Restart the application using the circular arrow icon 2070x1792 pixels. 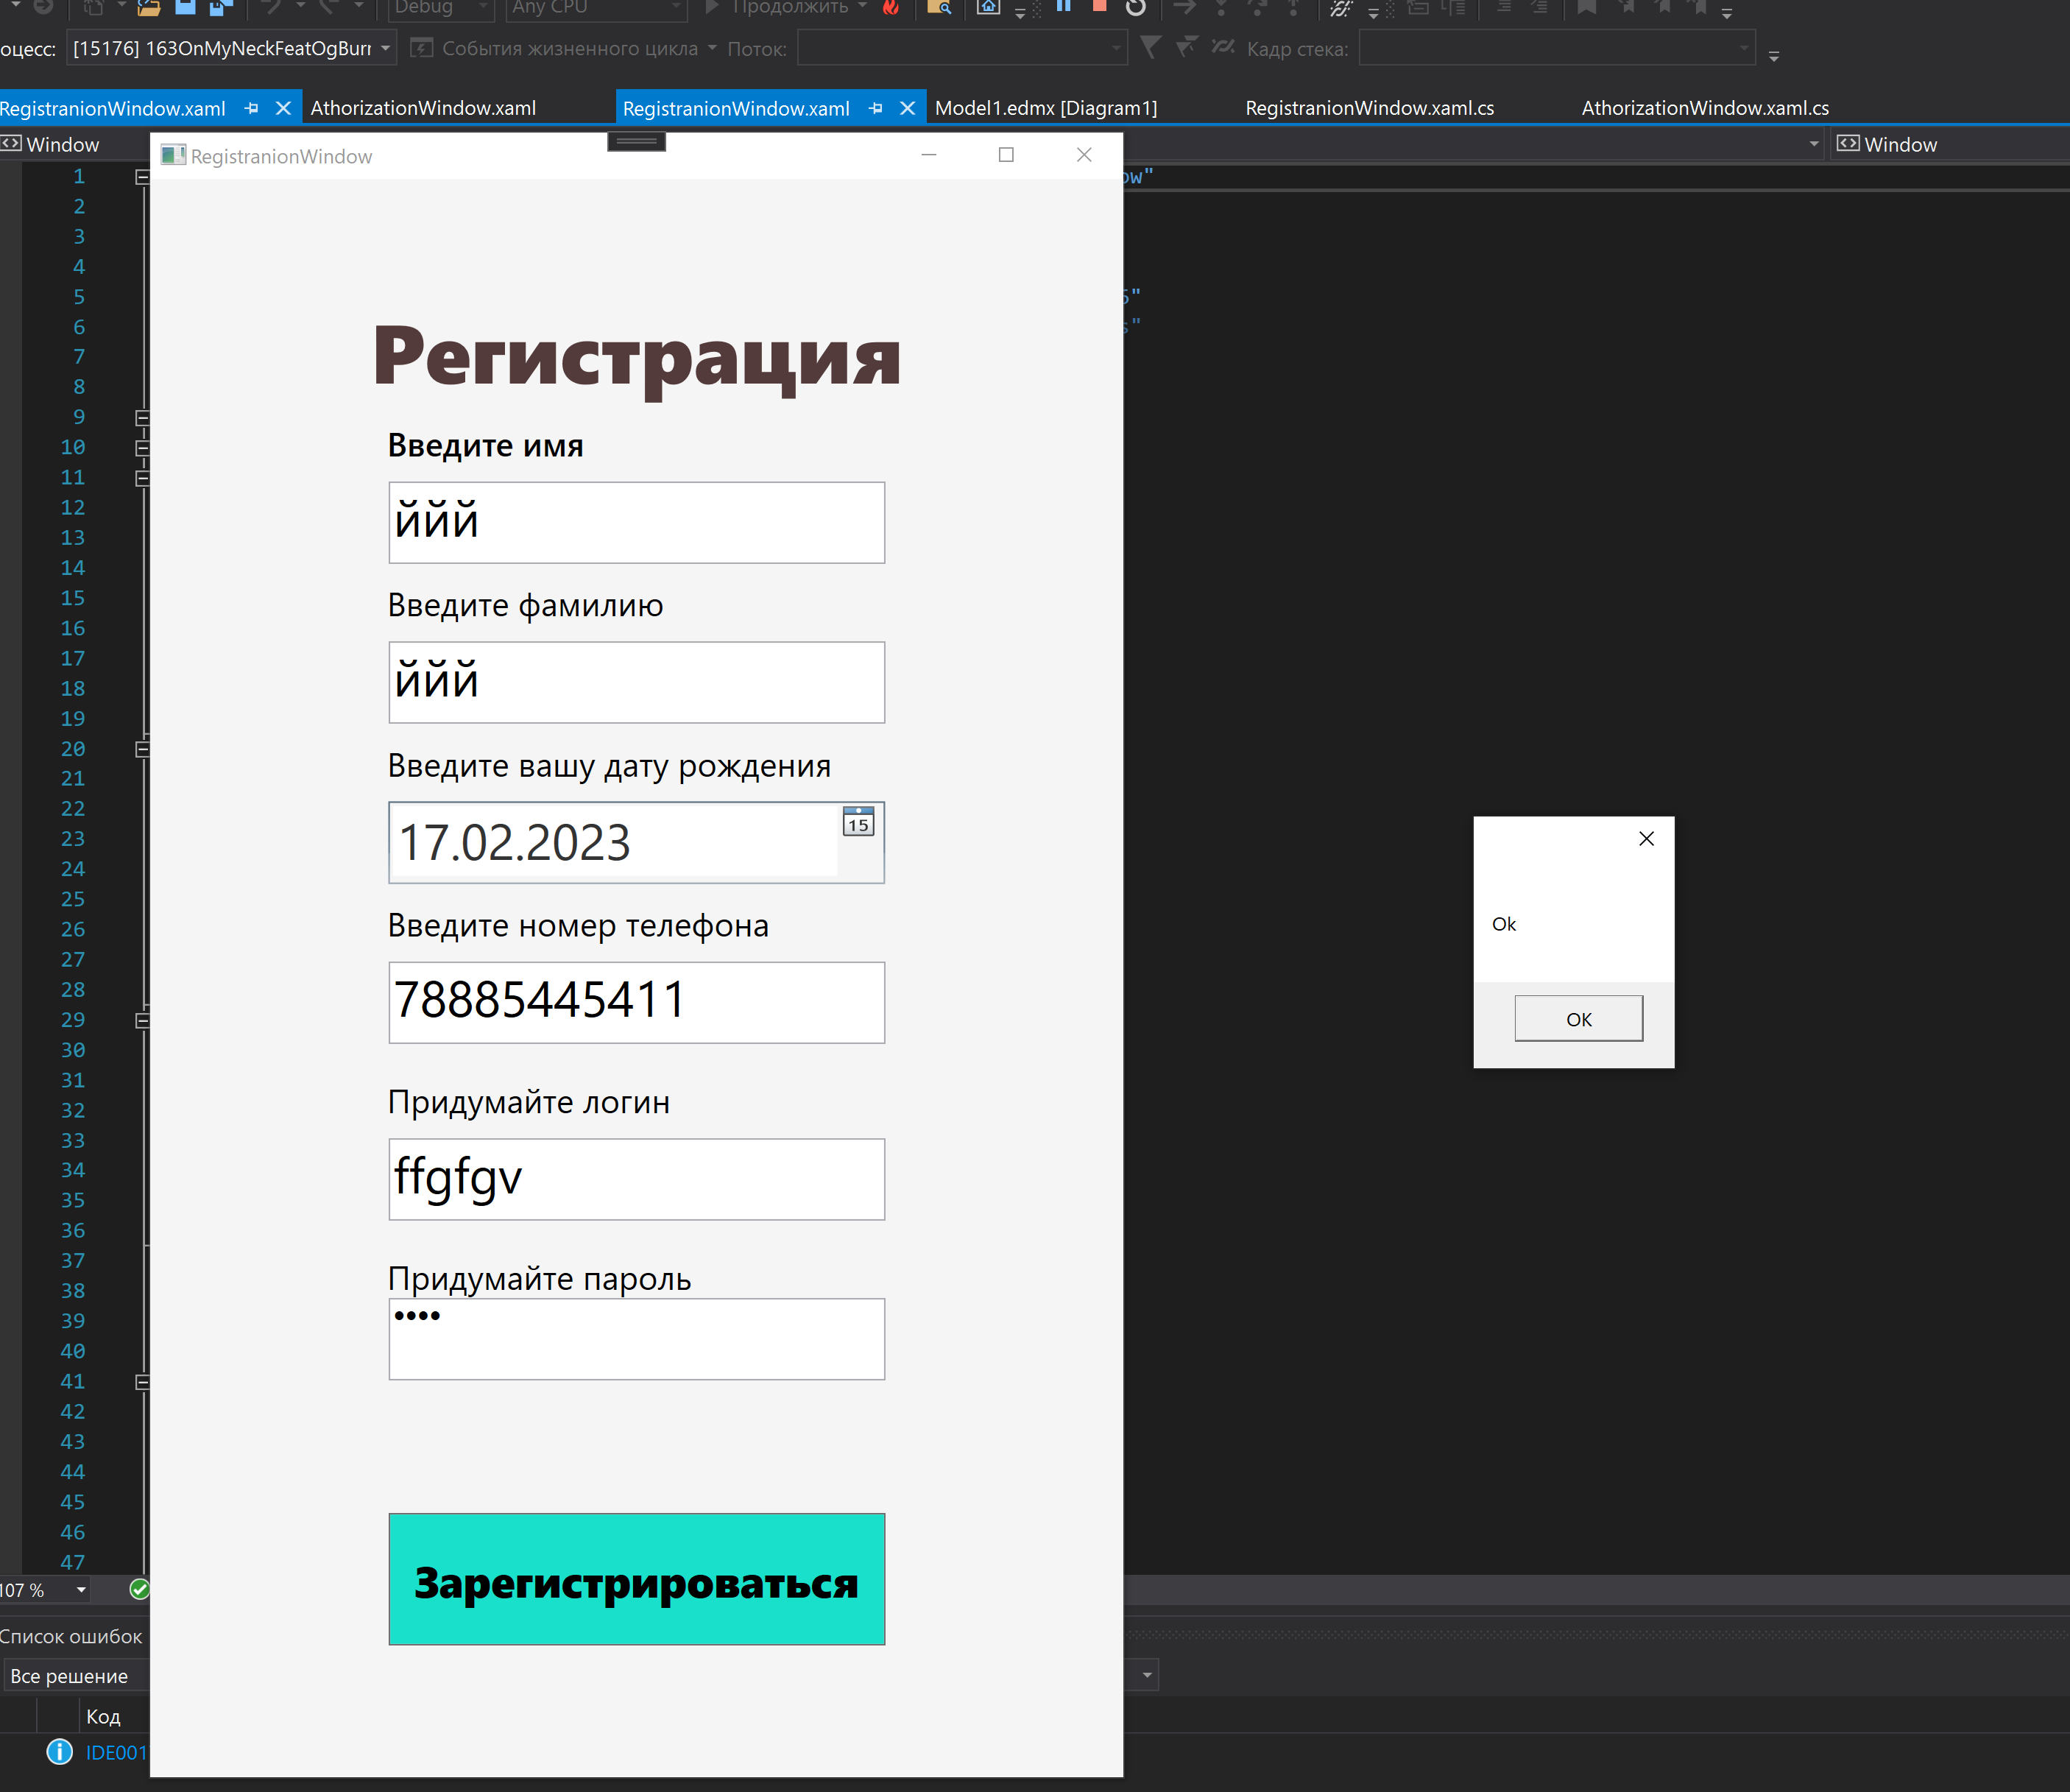(x=1137, y=8)
